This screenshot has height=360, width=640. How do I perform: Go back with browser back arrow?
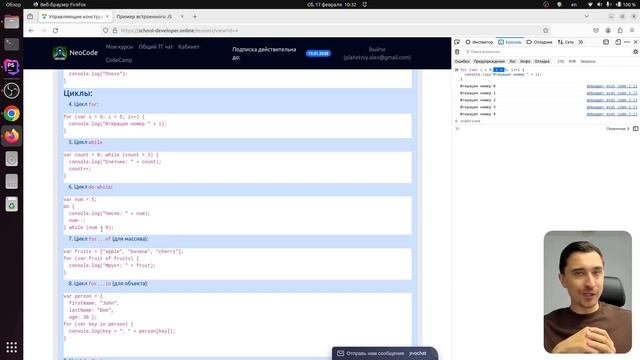[x=31, y=31]
